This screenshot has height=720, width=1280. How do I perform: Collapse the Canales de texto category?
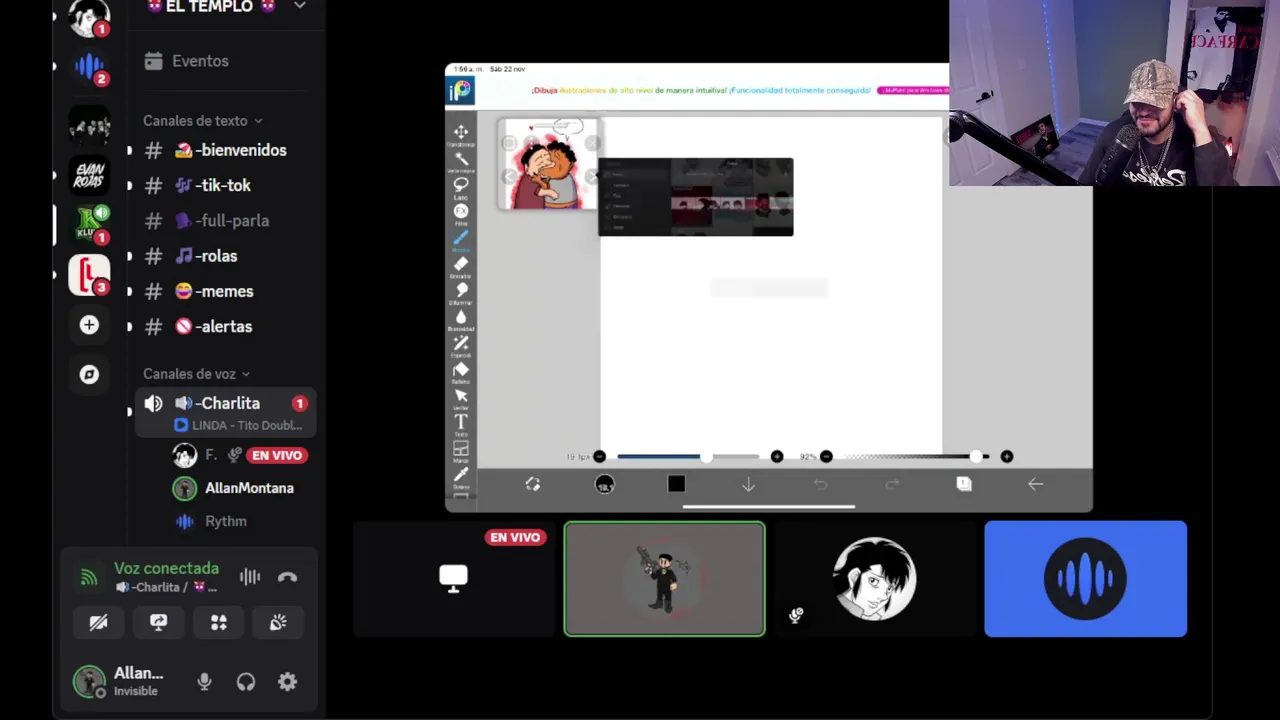coord(203,121)
